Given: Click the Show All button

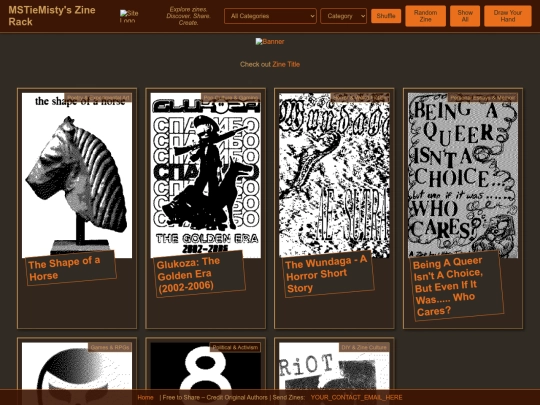Looking at the screenshot, I should 465,16.
